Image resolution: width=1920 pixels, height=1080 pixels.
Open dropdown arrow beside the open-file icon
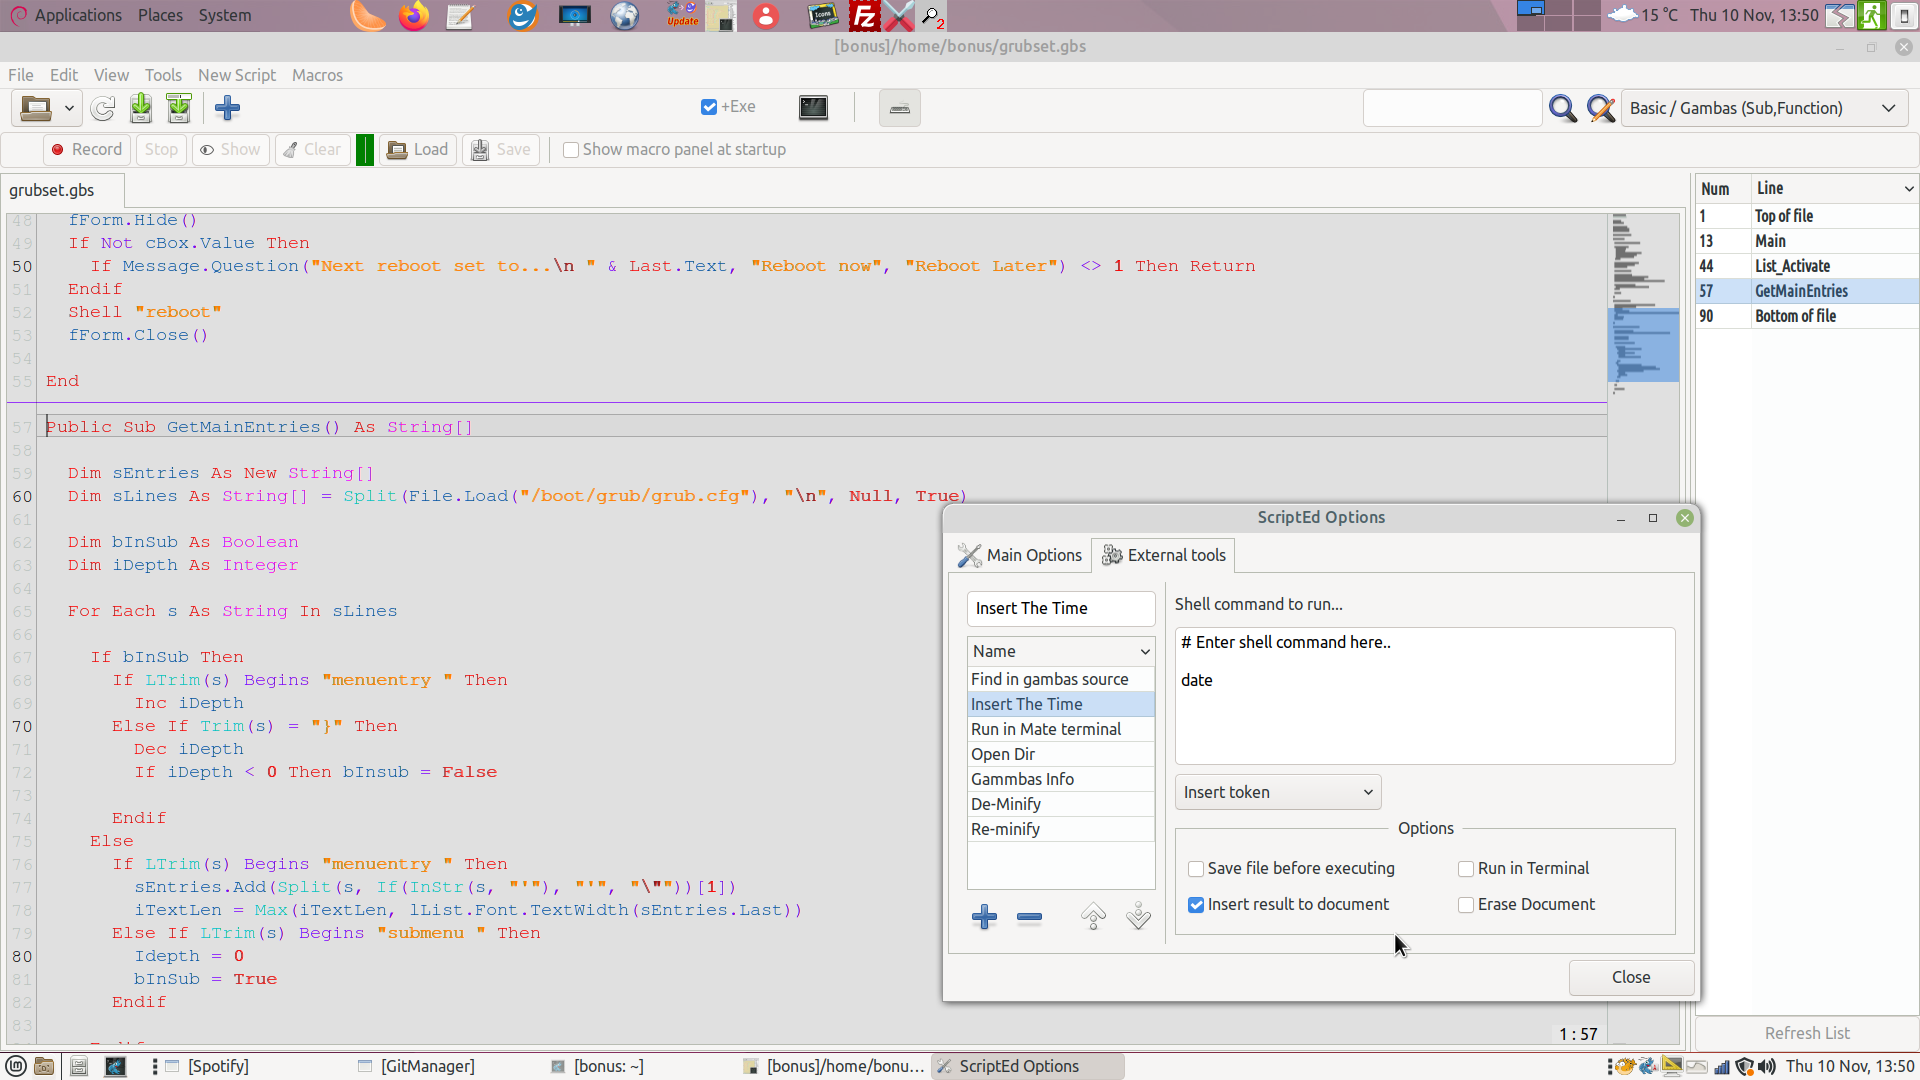[69, 108]
